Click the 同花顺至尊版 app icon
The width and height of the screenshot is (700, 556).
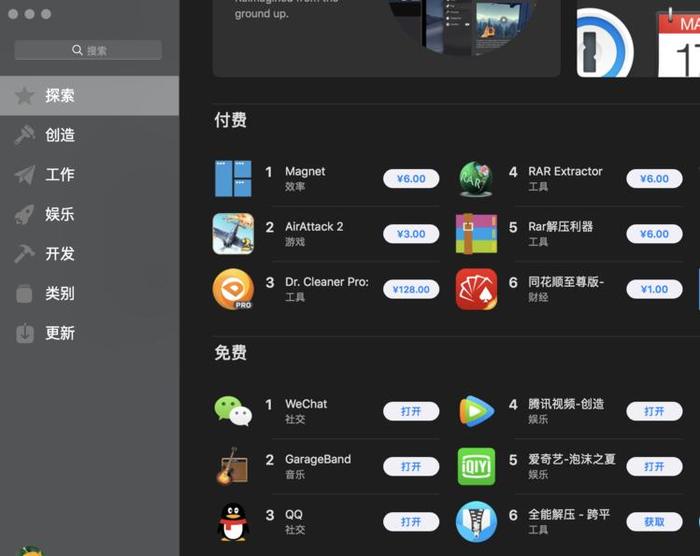coord(476,289)
